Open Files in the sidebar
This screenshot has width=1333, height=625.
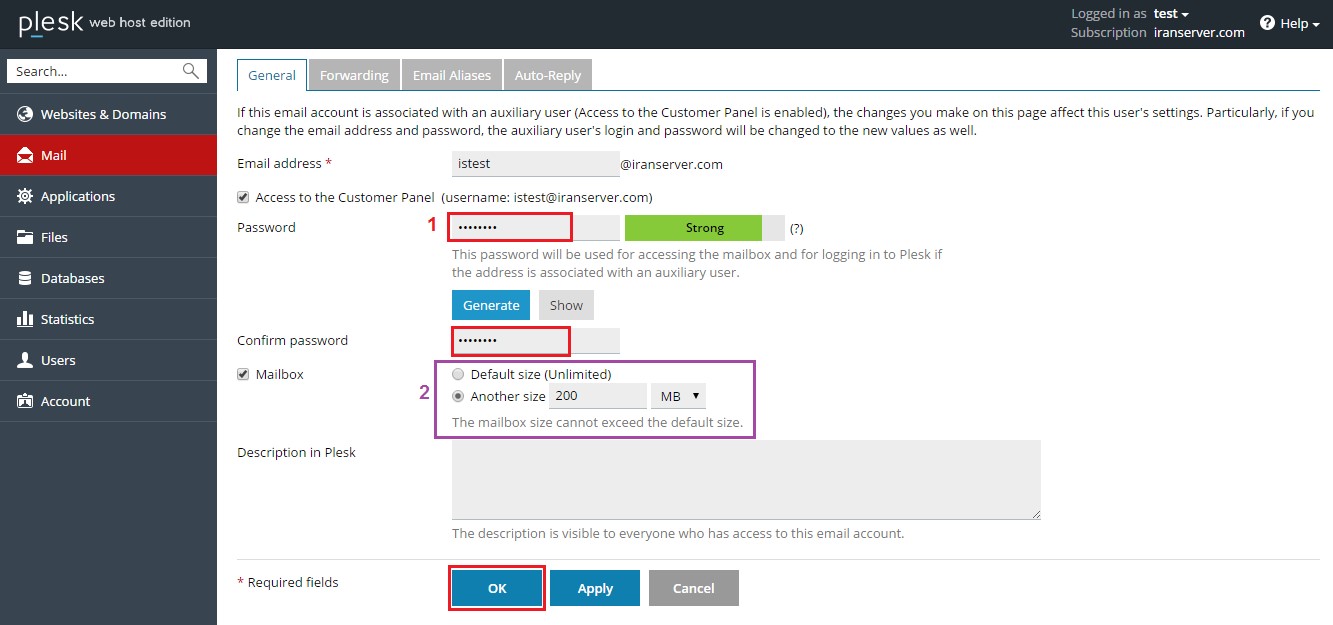tap(108, 237)
